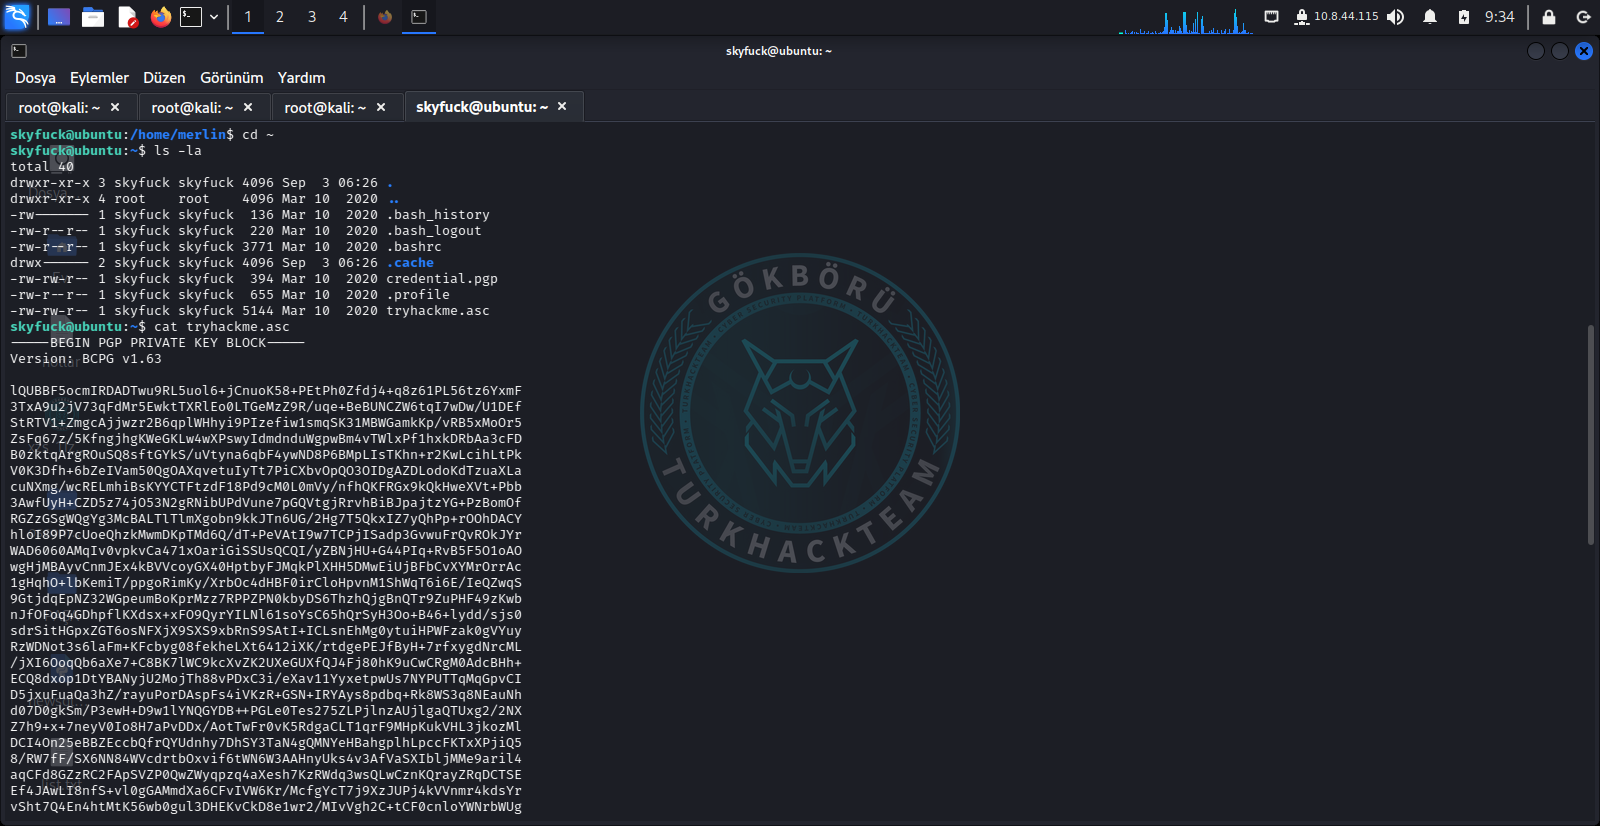Open a new terminal from the panel launcher
1600x826 pixels.
click(x=191, y=17)
